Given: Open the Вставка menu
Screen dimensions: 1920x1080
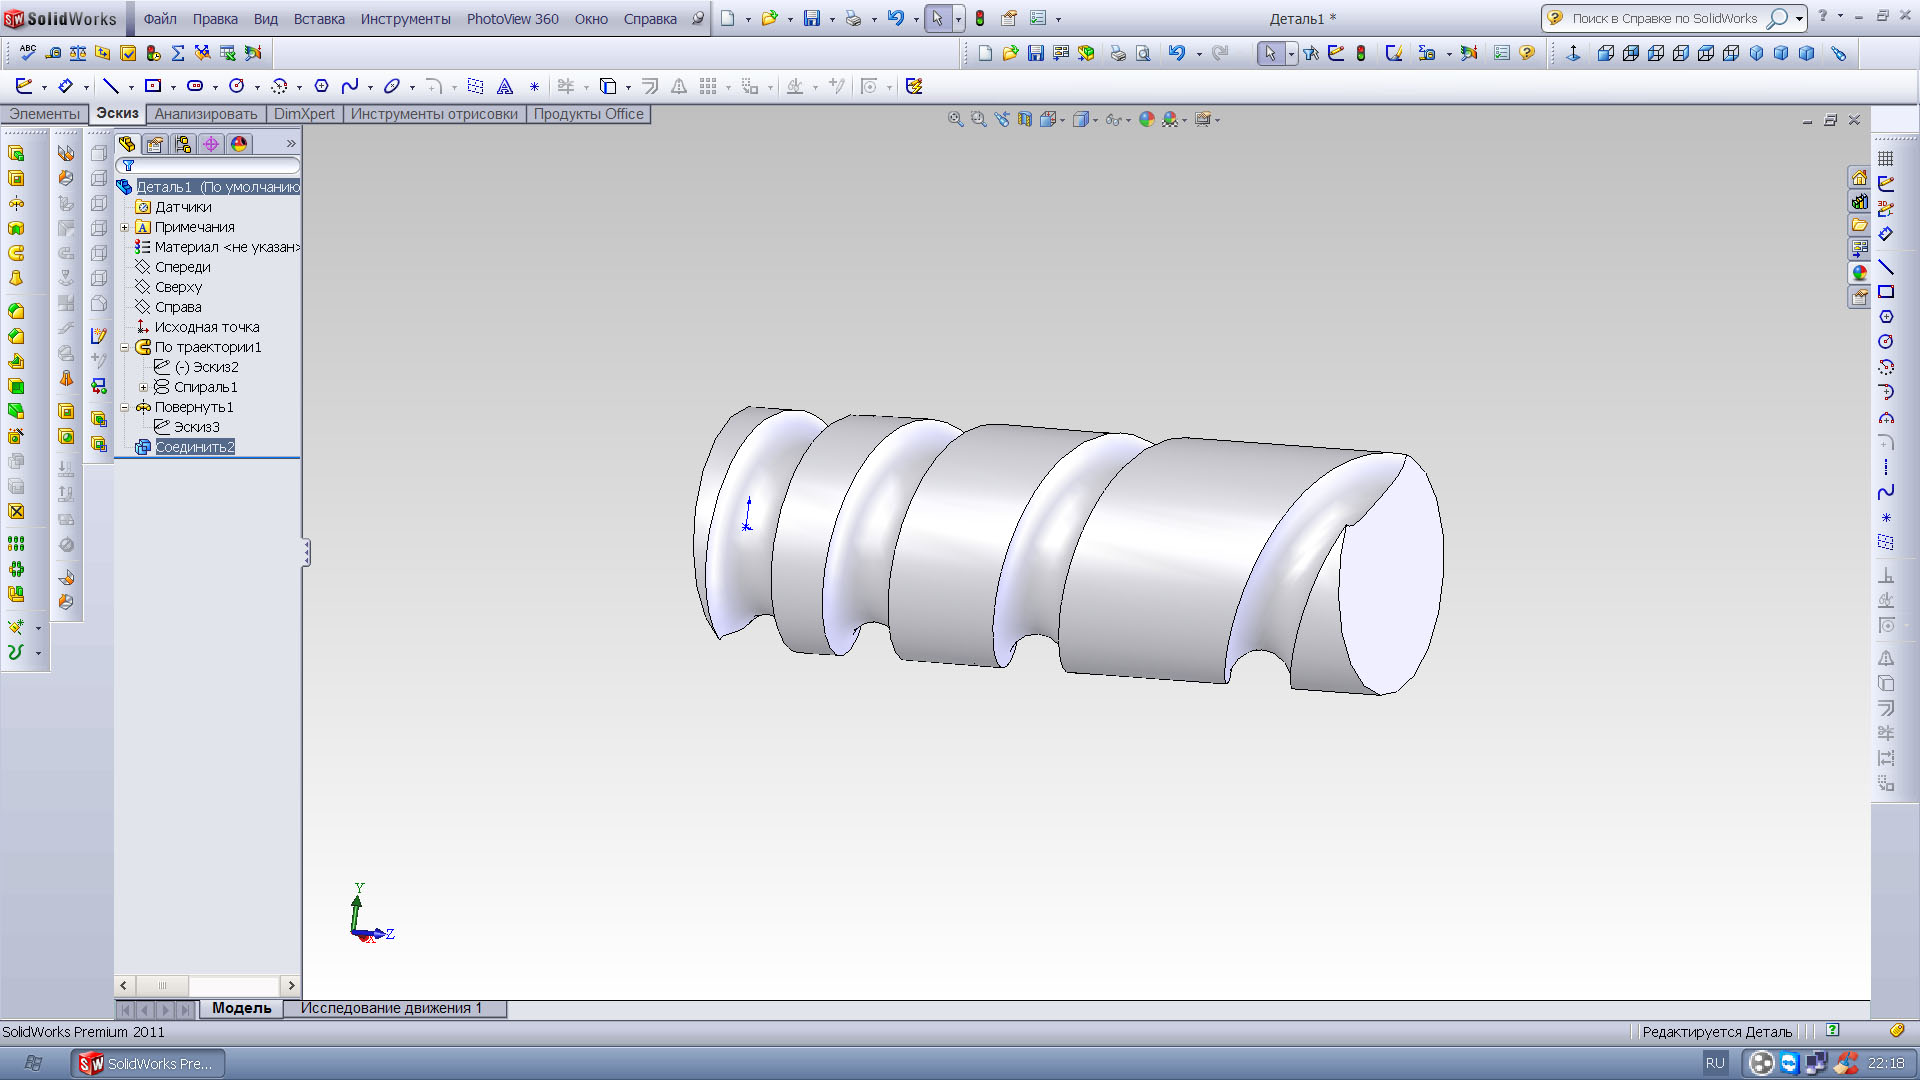Looking at the screenshot, I should tap(318, 18).
